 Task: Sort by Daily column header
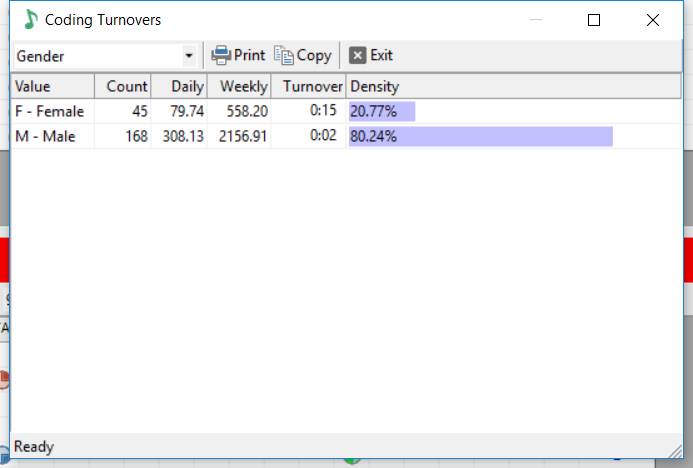coord(179,86)
